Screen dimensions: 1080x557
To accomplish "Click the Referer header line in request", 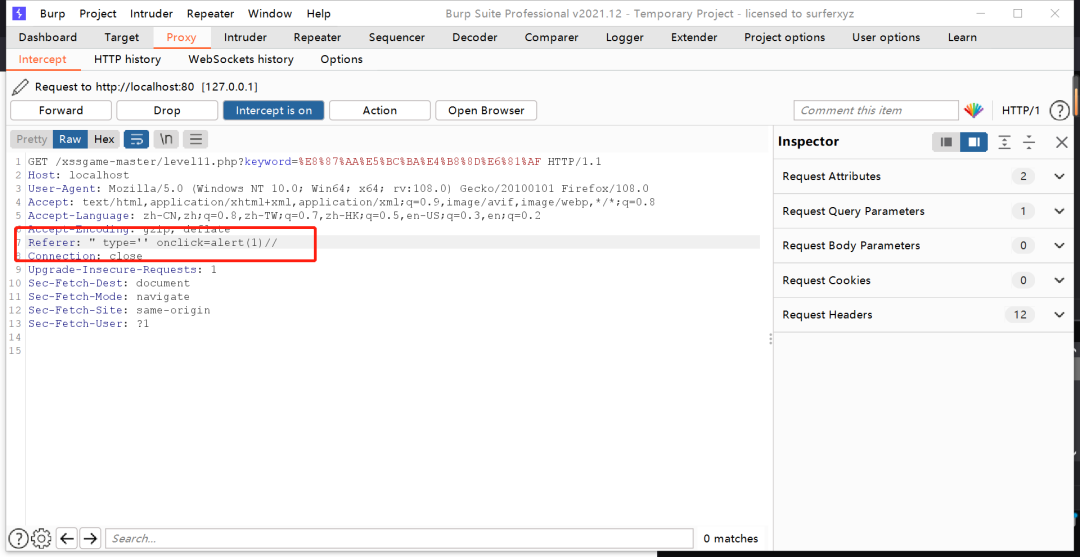I will click(153, 242).
